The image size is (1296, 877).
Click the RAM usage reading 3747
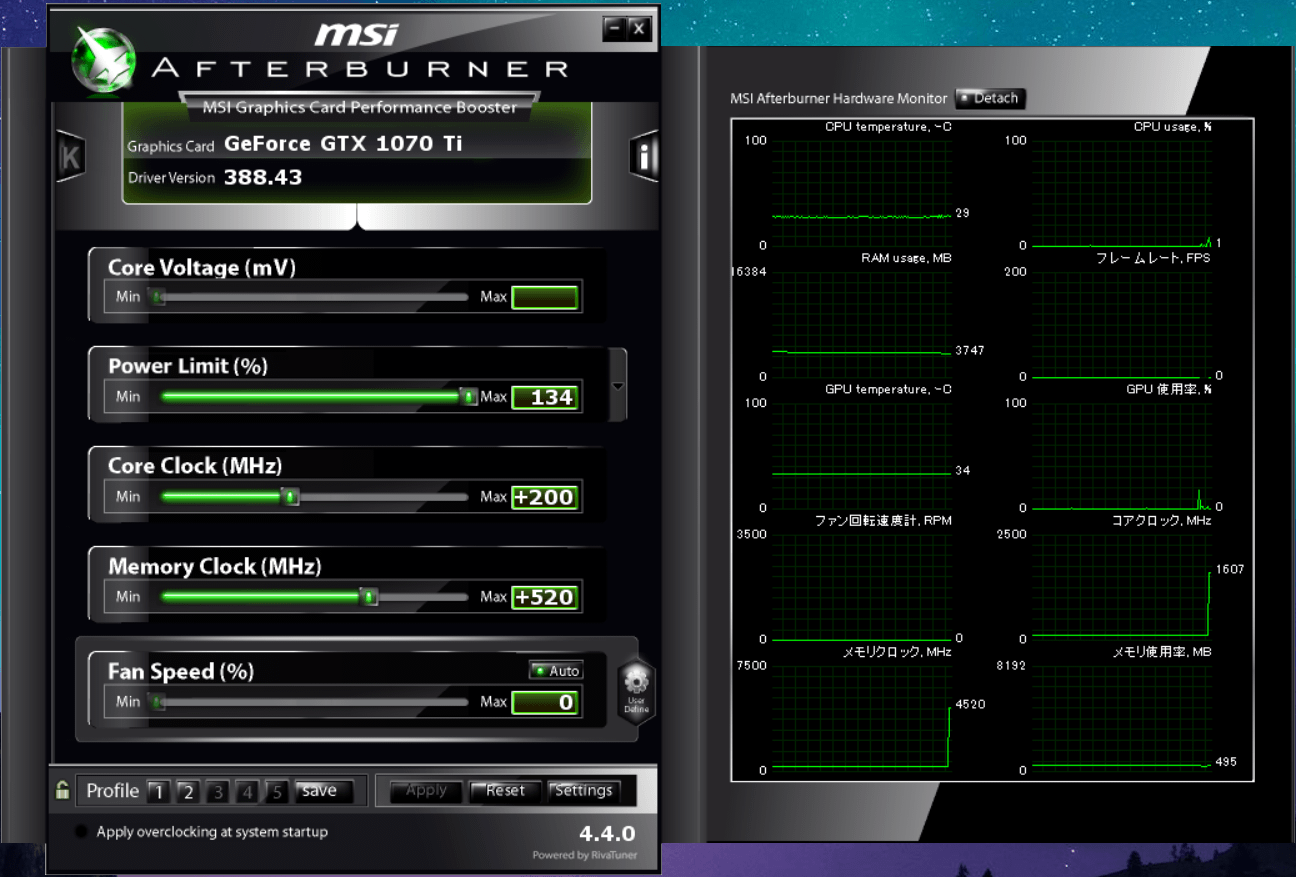(x=970, y=350)
